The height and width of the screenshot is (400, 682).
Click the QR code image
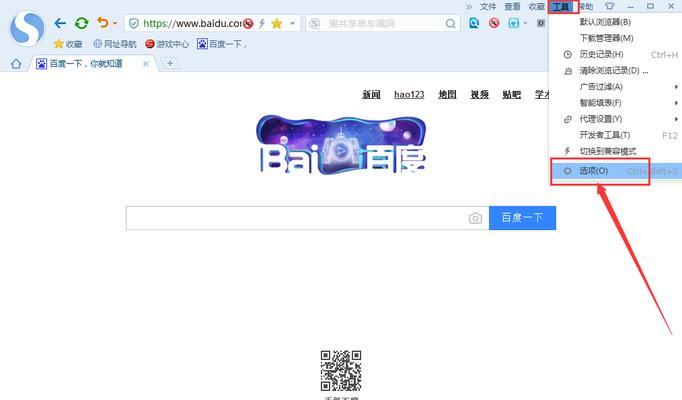point(341,371)
